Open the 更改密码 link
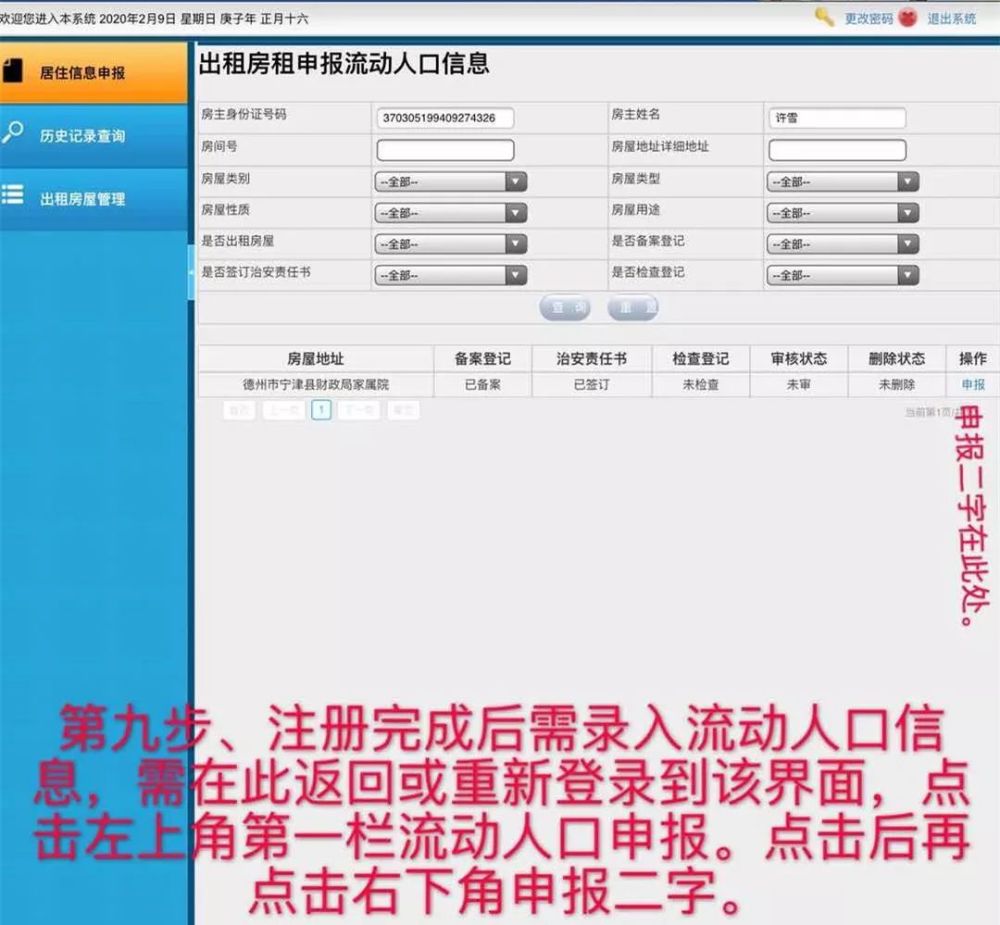The width and height of the screenshot is (1000, 925). point(869,19)
